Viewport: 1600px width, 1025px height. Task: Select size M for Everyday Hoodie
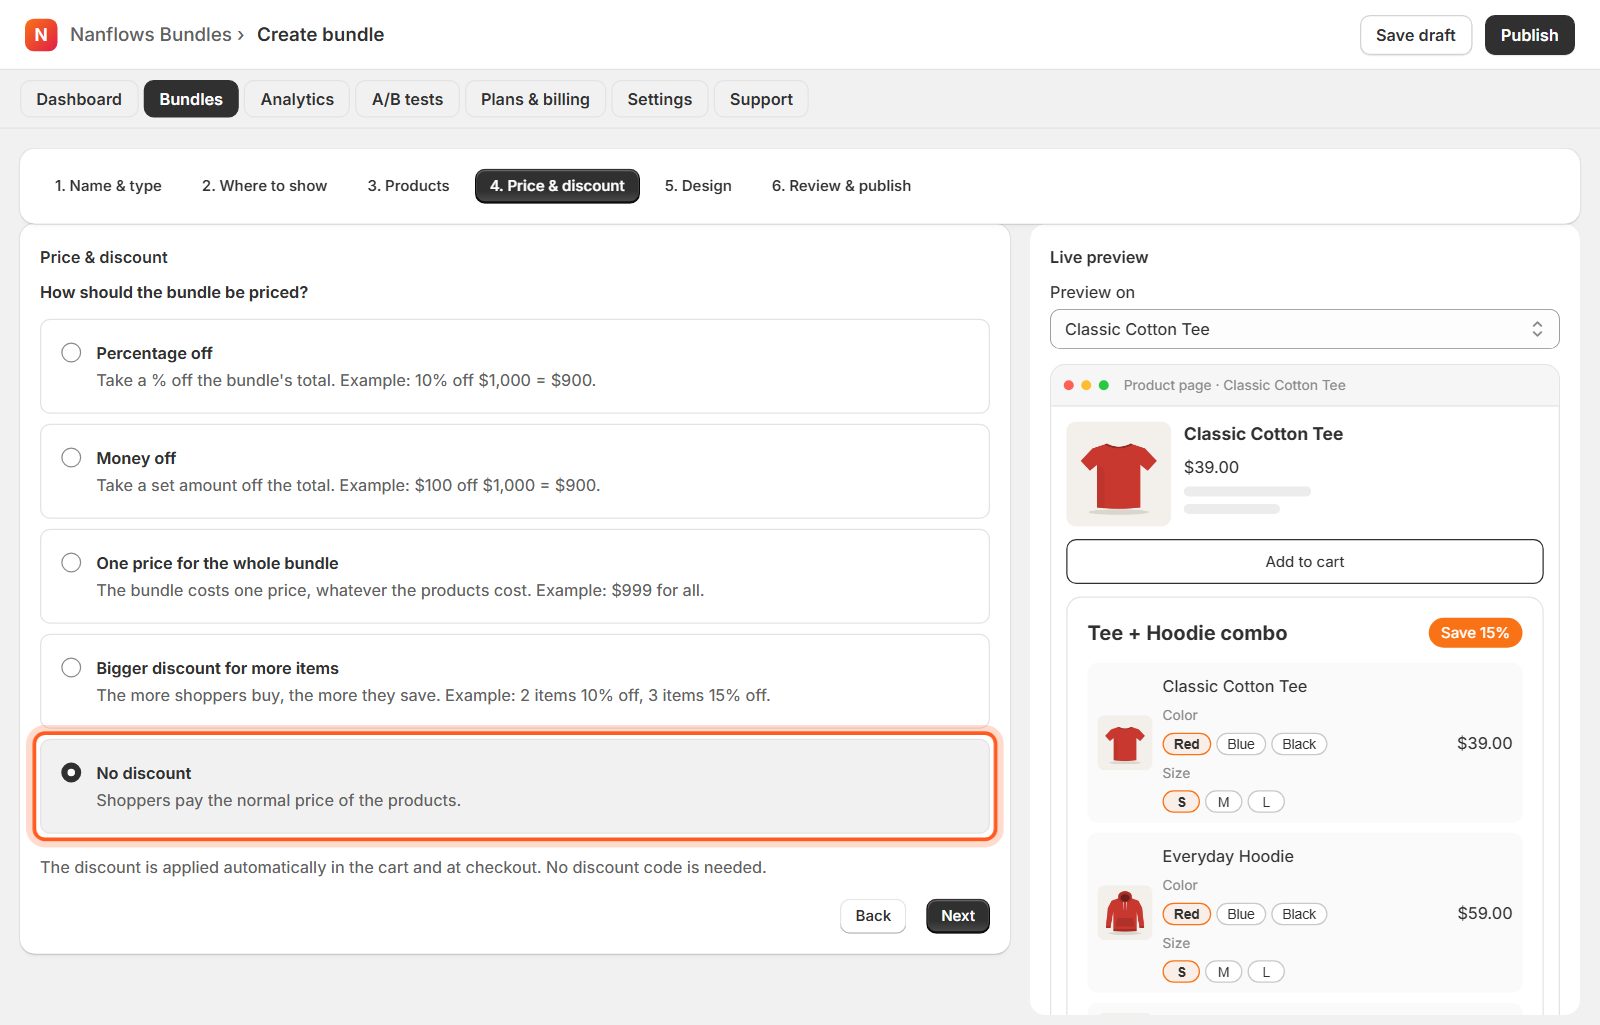[1223, 972]
